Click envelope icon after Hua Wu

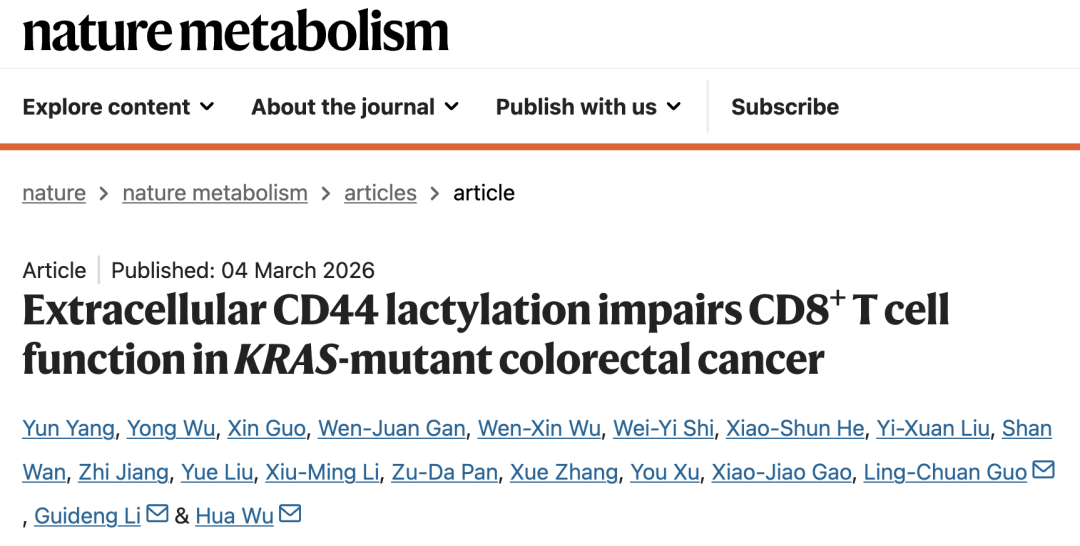click(x=290, y=514)
